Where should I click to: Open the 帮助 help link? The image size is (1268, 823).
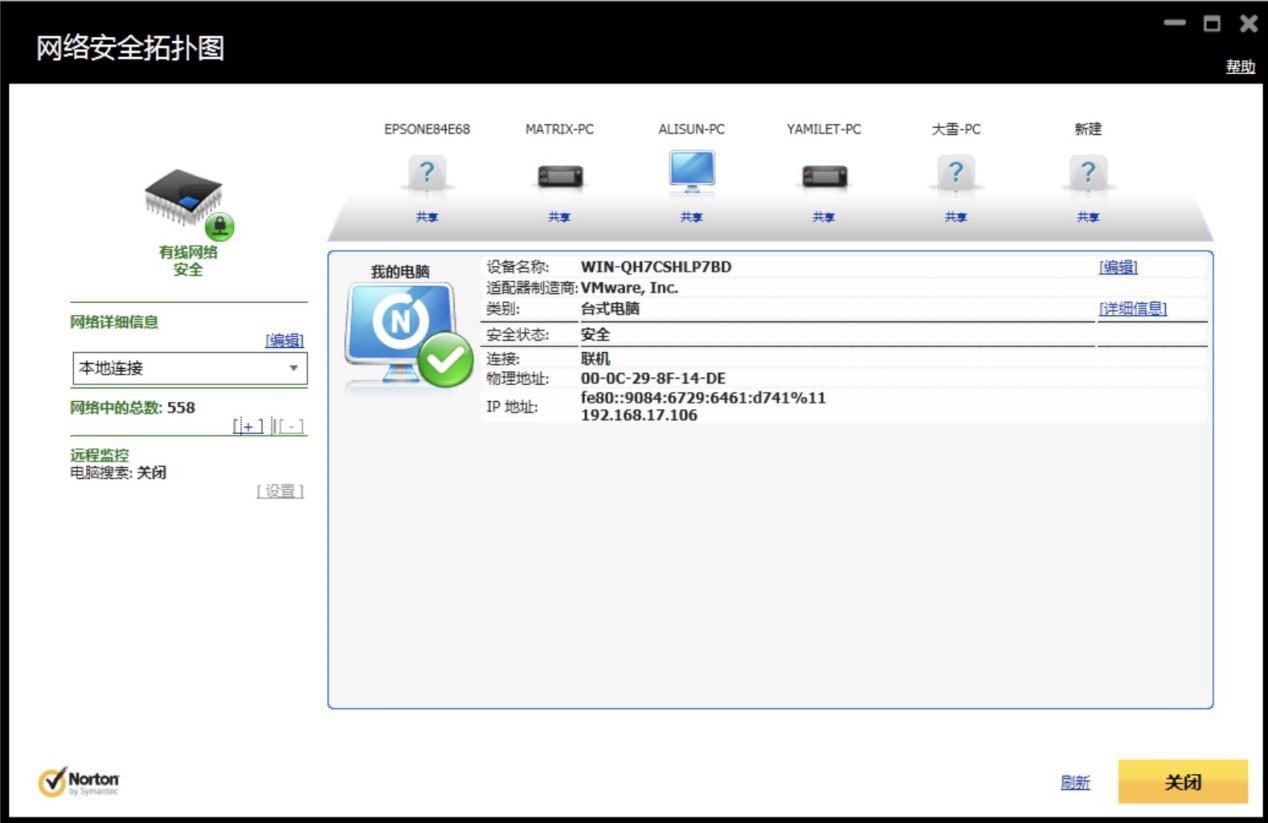tap(1240, 66)
